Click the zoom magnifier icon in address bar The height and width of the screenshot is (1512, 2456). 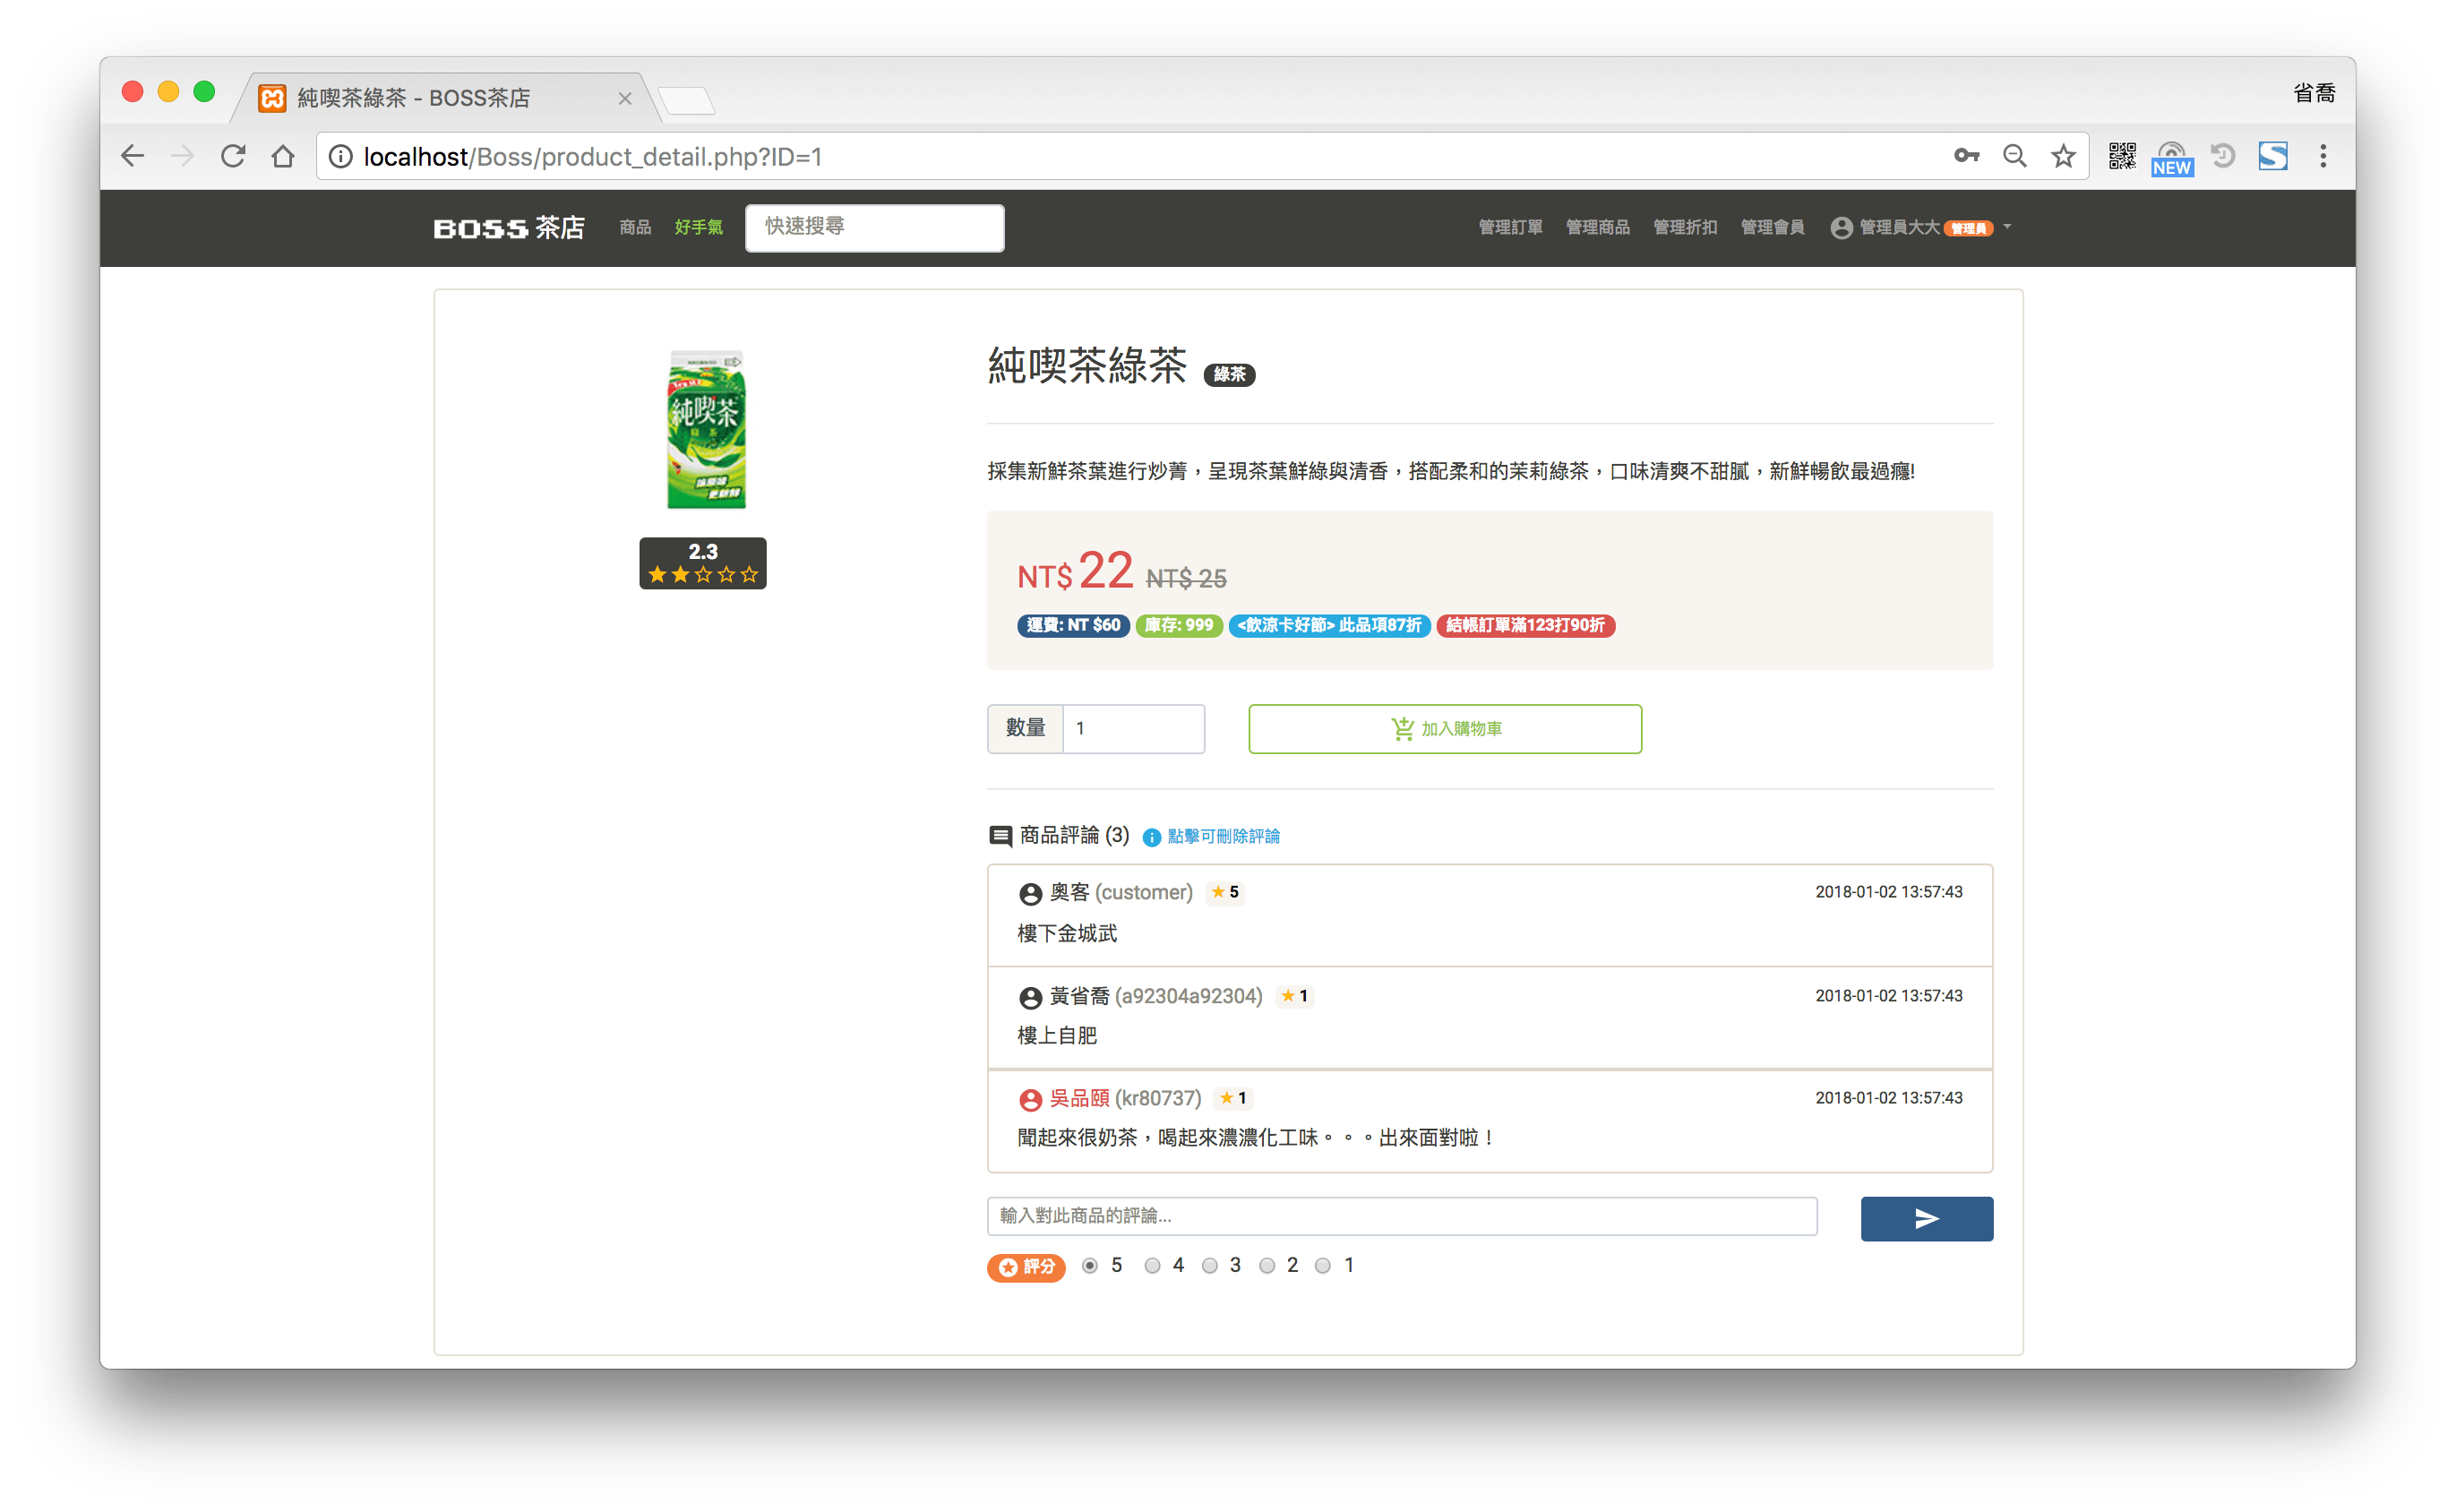(2014, 156)
